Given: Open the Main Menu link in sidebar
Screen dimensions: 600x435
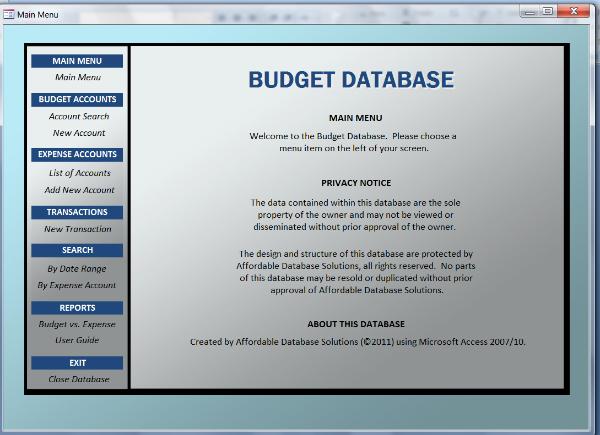Looking at the screenshot, I should (77, 77).
